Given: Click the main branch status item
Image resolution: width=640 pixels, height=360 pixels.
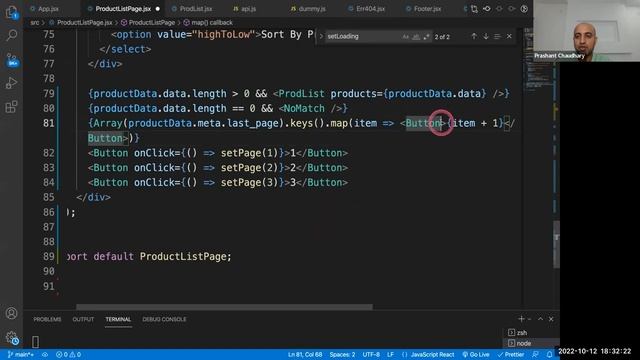Looking at the screenshot, I should point(20,354).
